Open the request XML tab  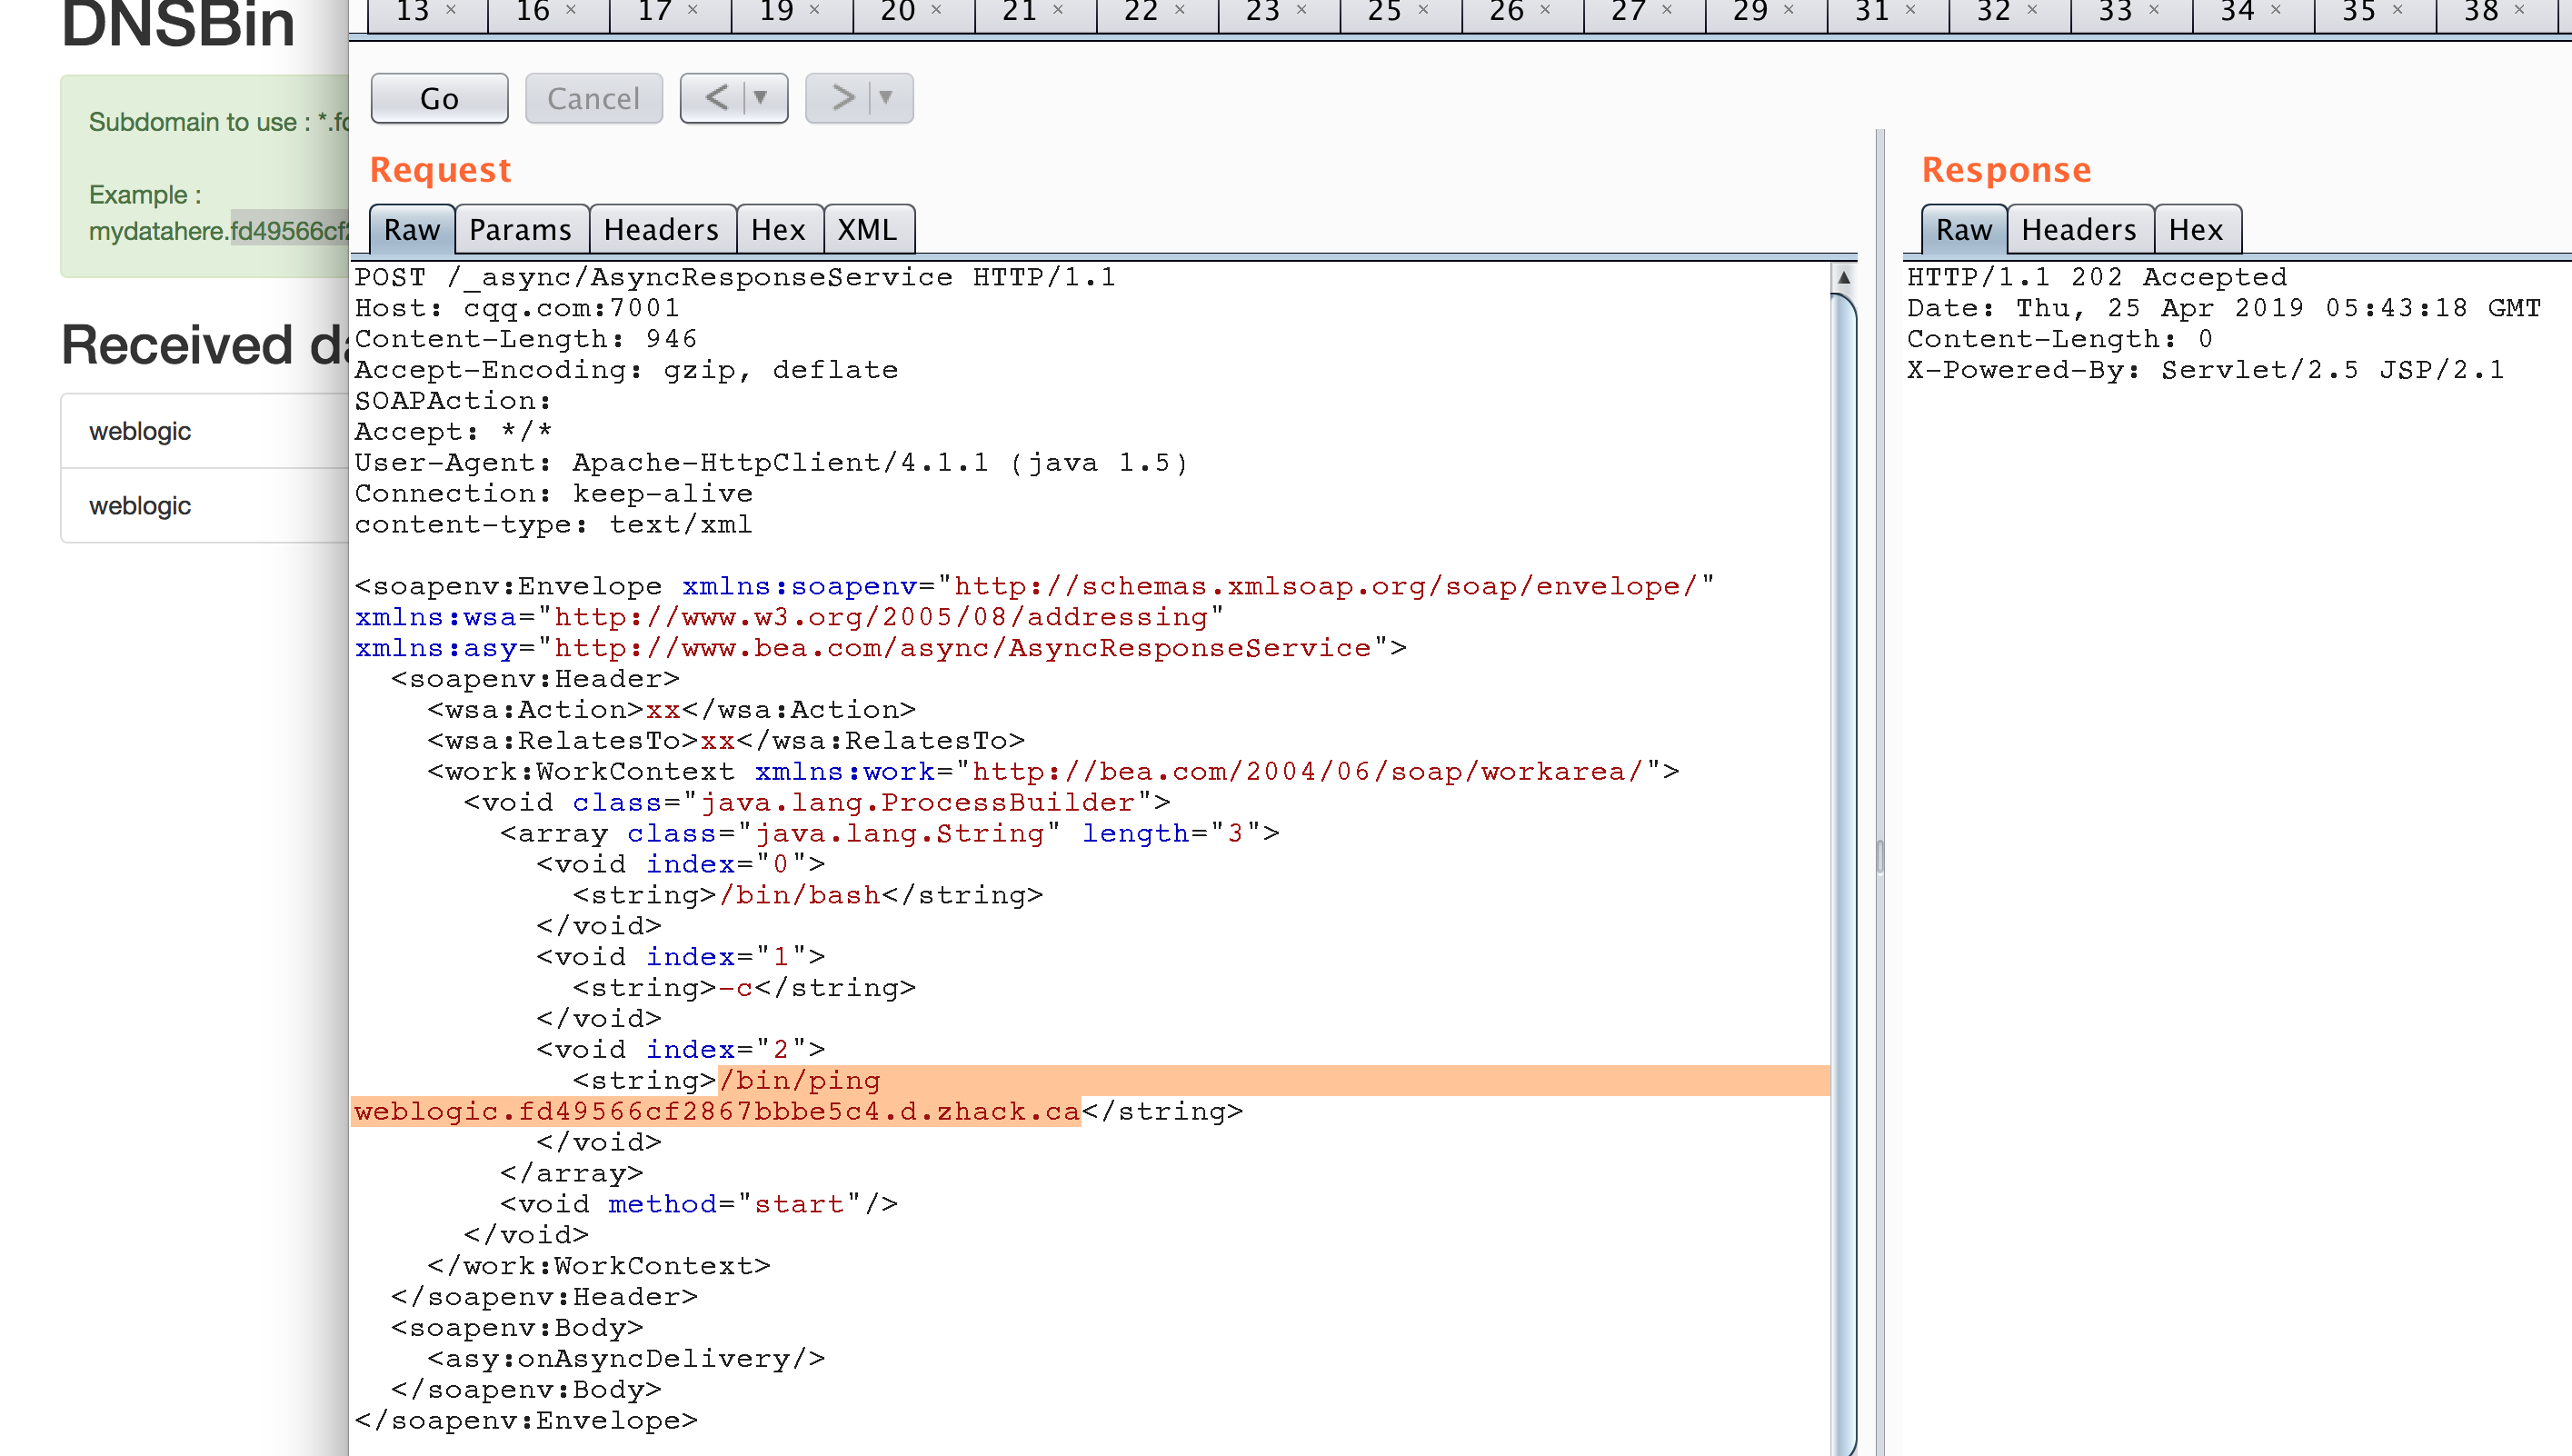point(866,230)
